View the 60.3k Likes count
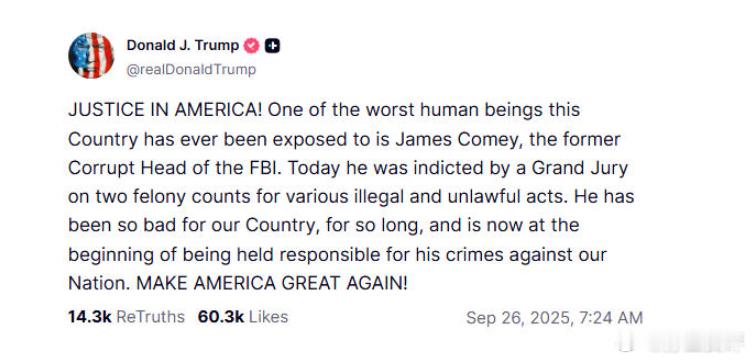This screenshot has height=360, width=752. coord(221,317)
